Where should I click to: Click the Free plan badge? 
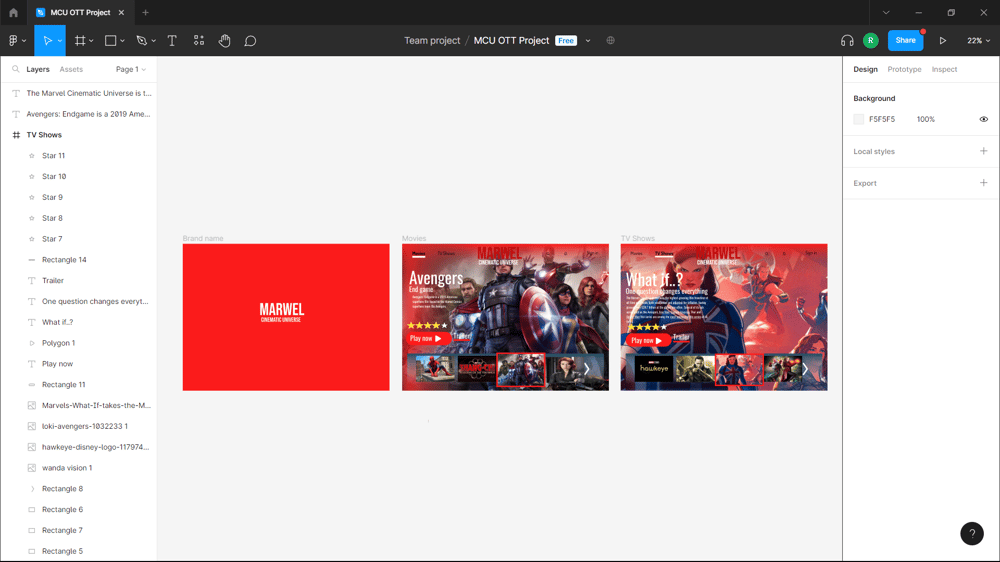(x=566, y=40)
